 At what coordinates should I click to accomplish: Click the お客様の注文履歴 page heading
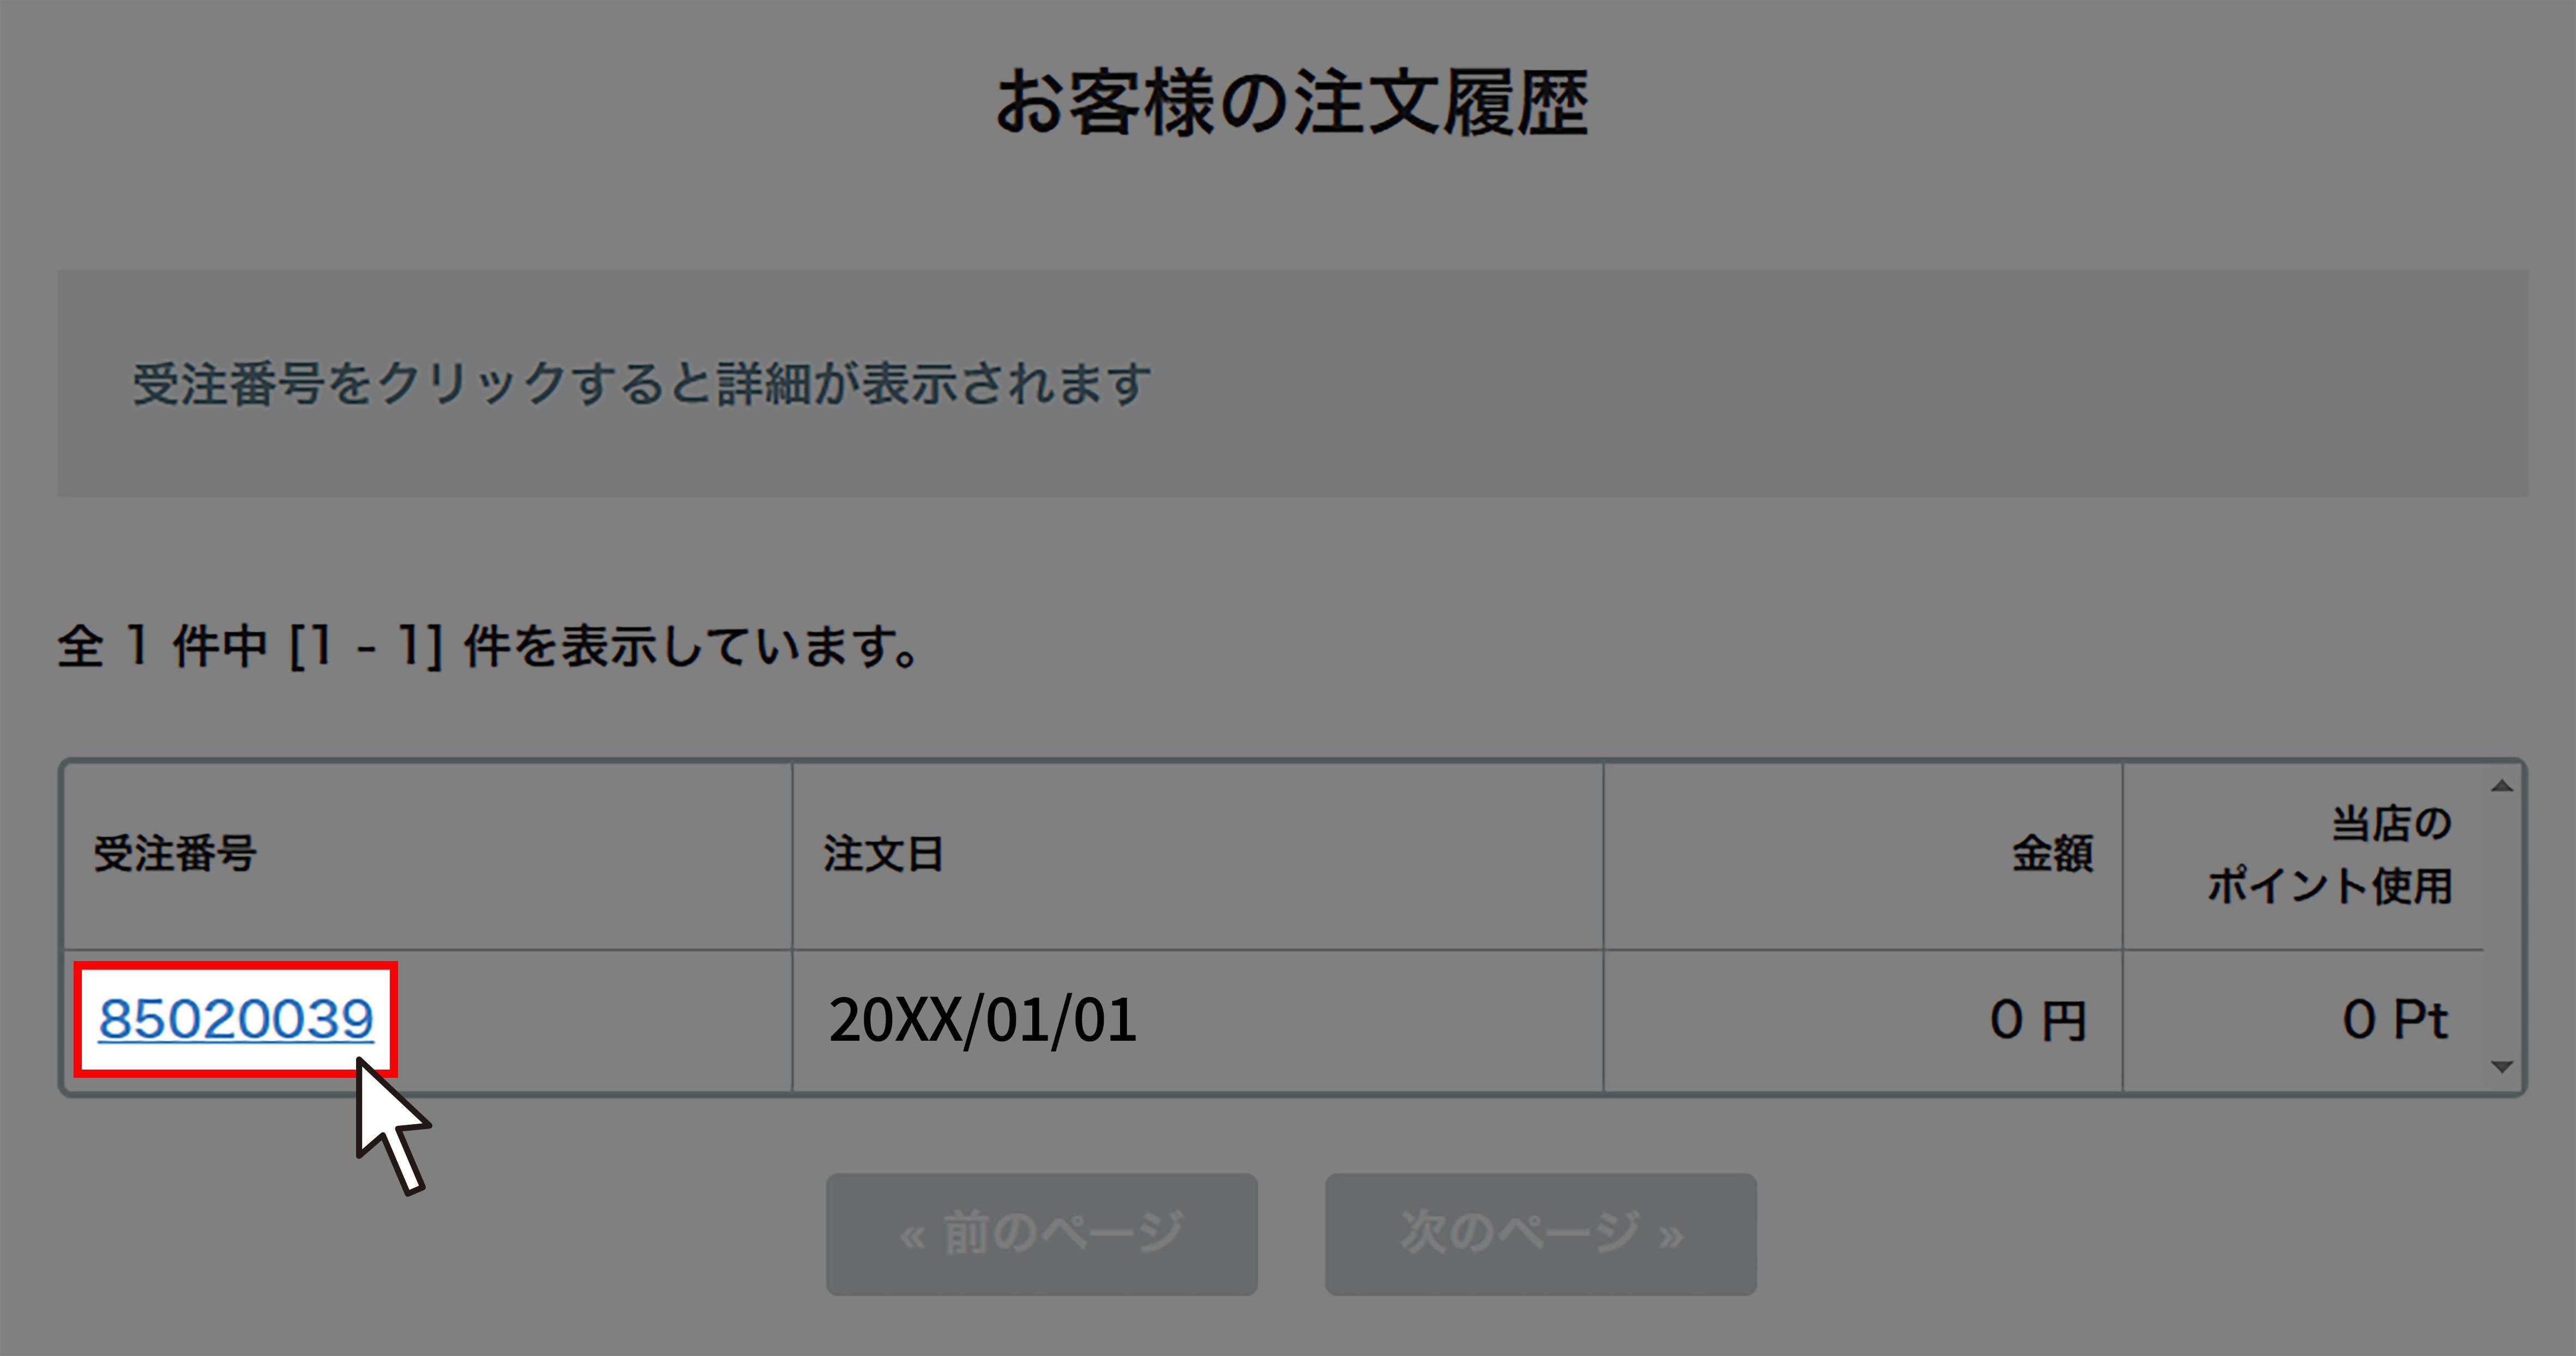[x=1291, y=103]
